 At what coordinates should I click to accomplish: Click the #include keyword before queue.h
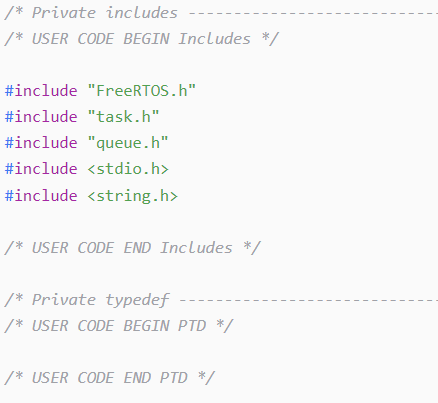click(x=41, y=143)
